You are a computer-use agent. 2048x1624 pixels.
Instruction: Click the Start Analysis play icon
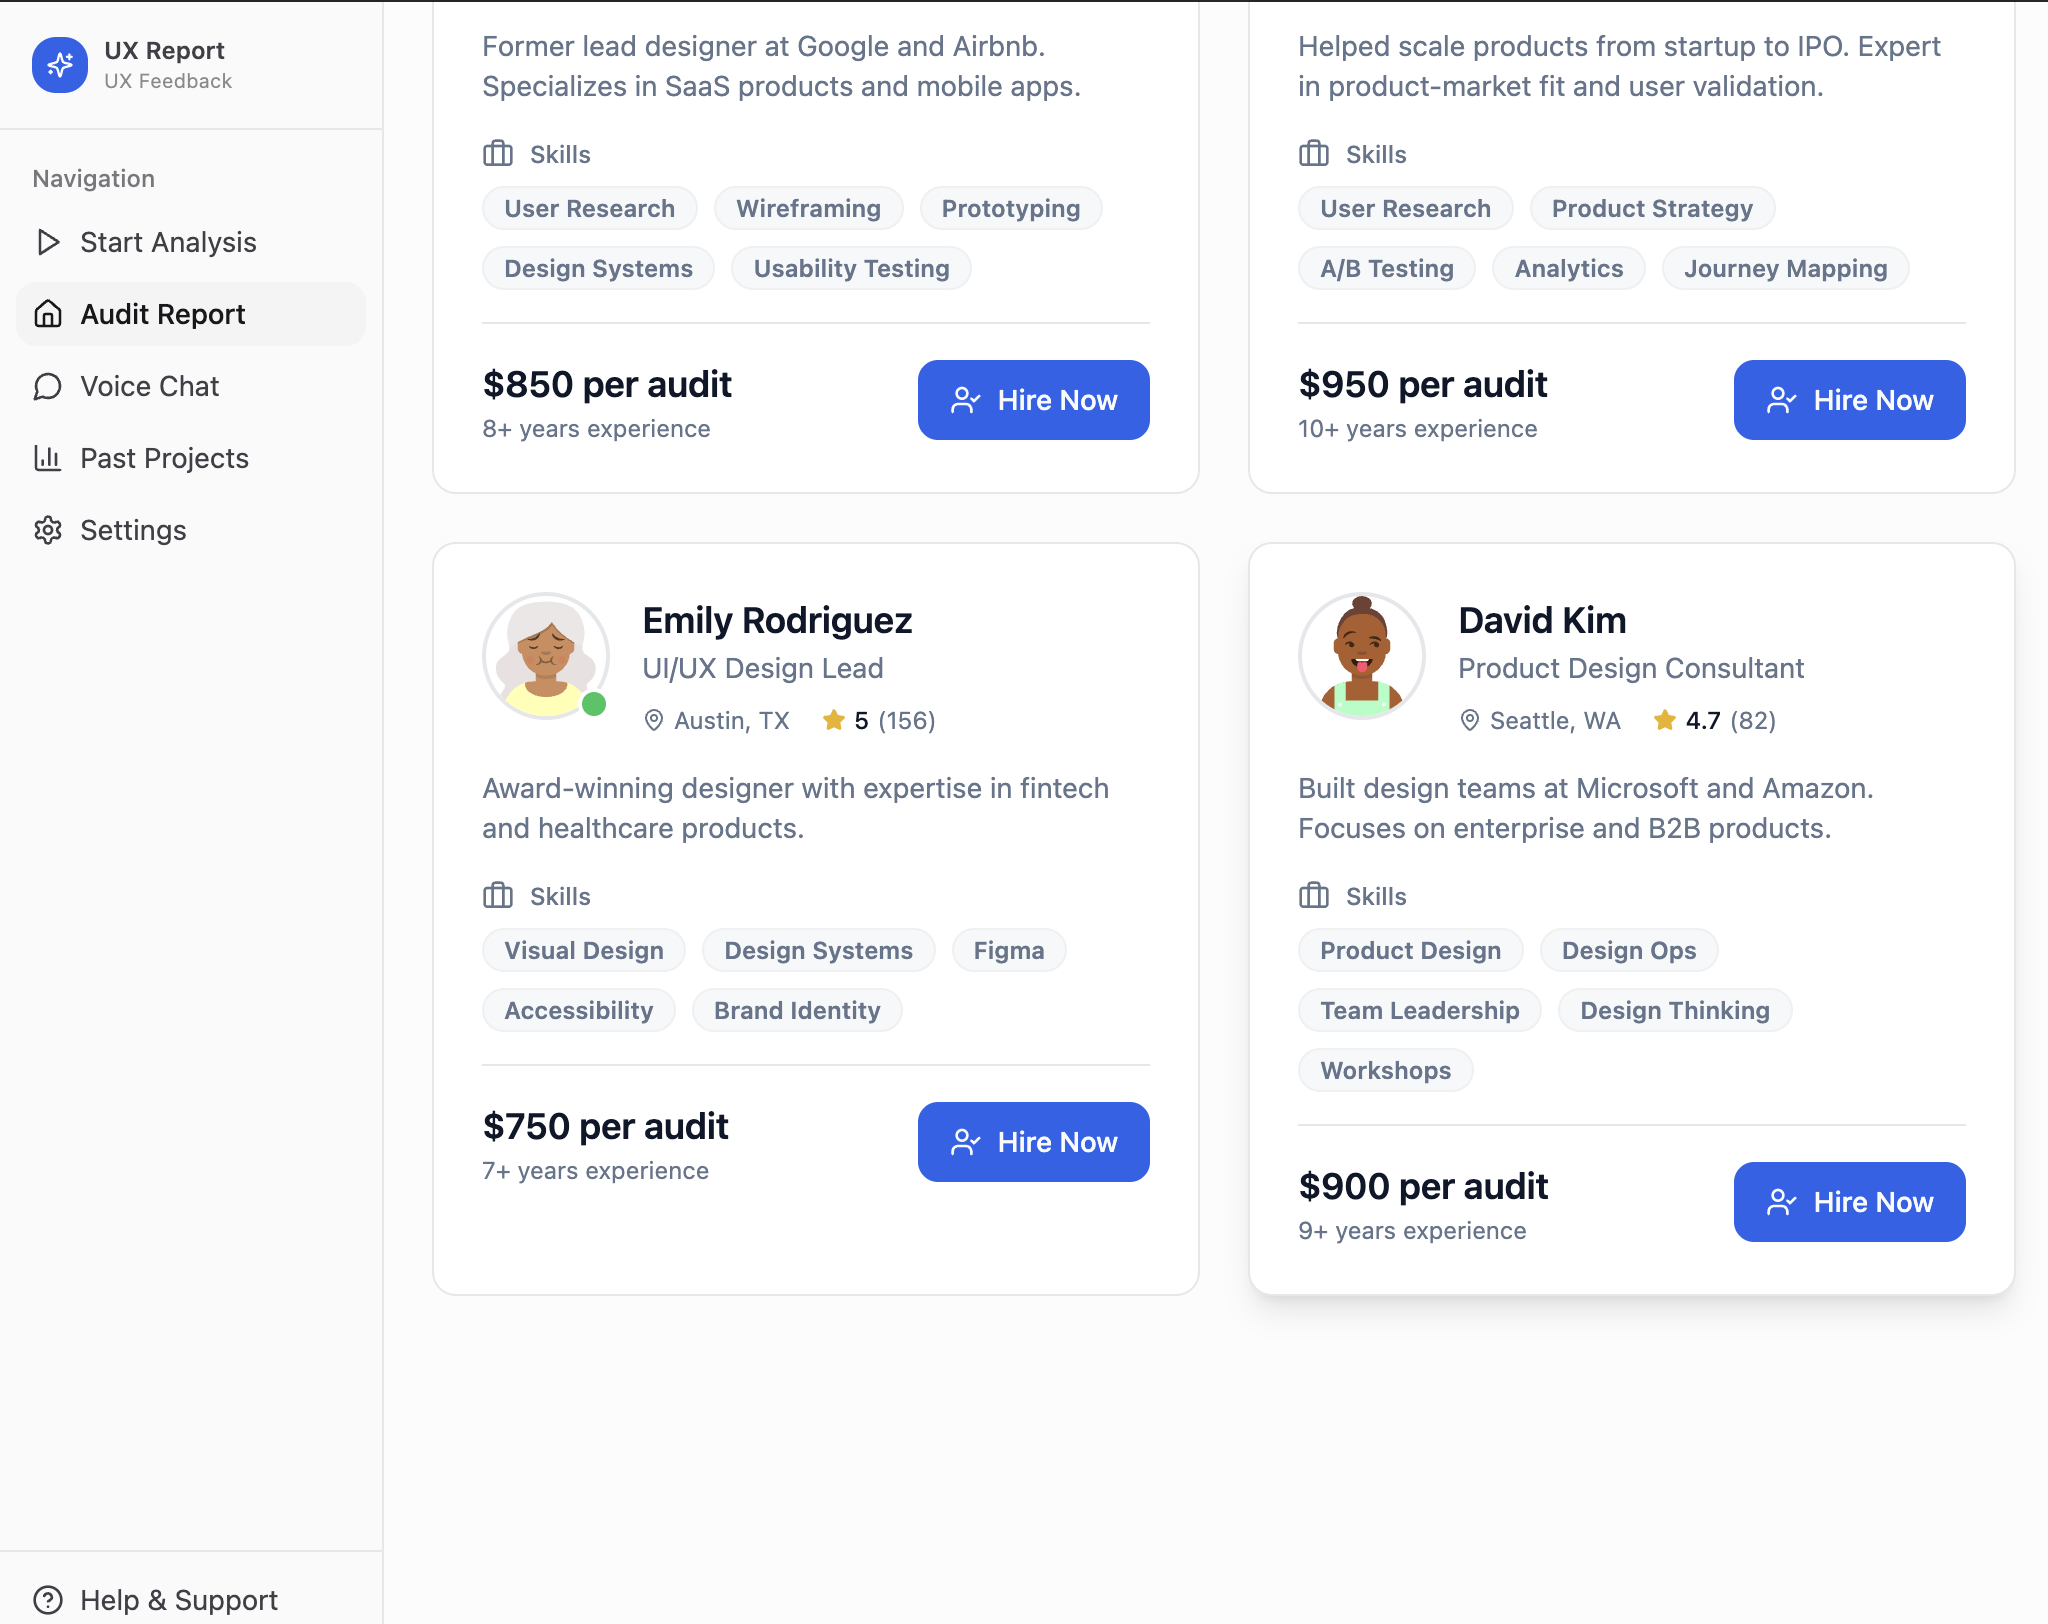pyautogui.click(x=47, y=242)
